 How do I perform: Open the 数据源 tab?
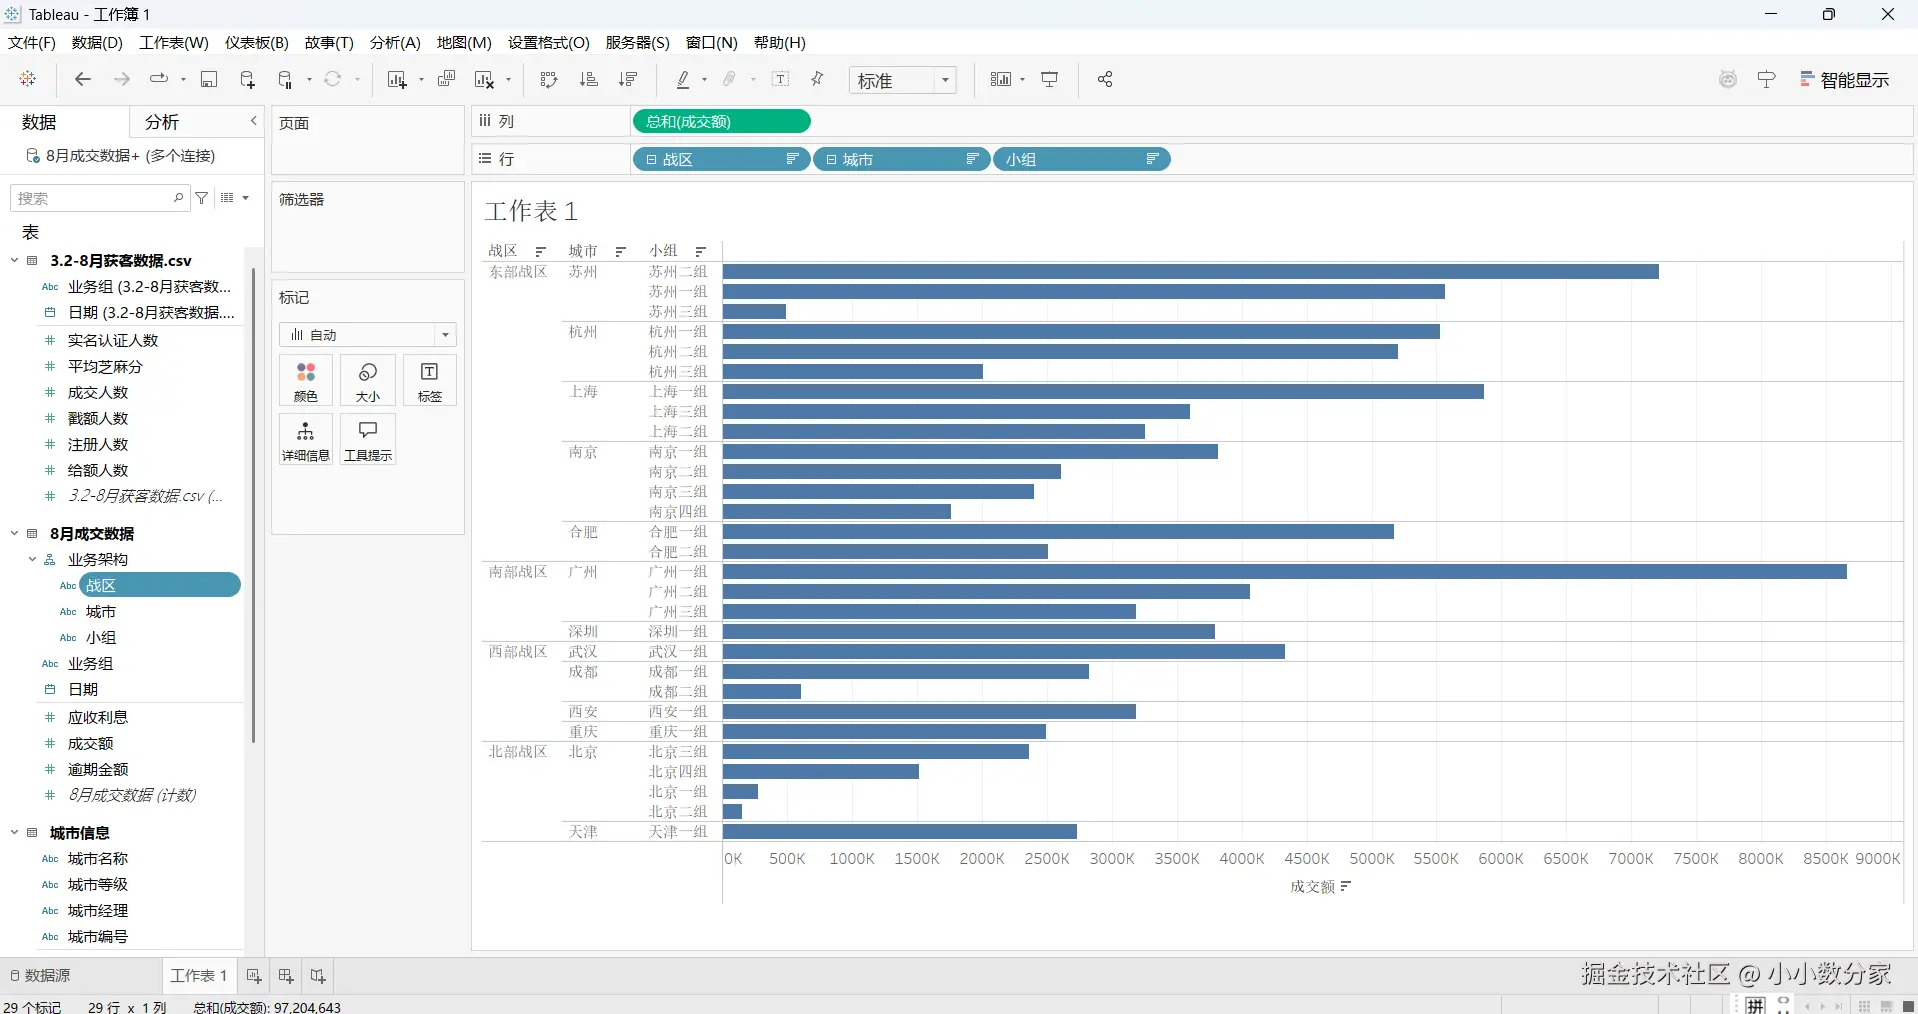pyautogui.click(x=40, y=976)
